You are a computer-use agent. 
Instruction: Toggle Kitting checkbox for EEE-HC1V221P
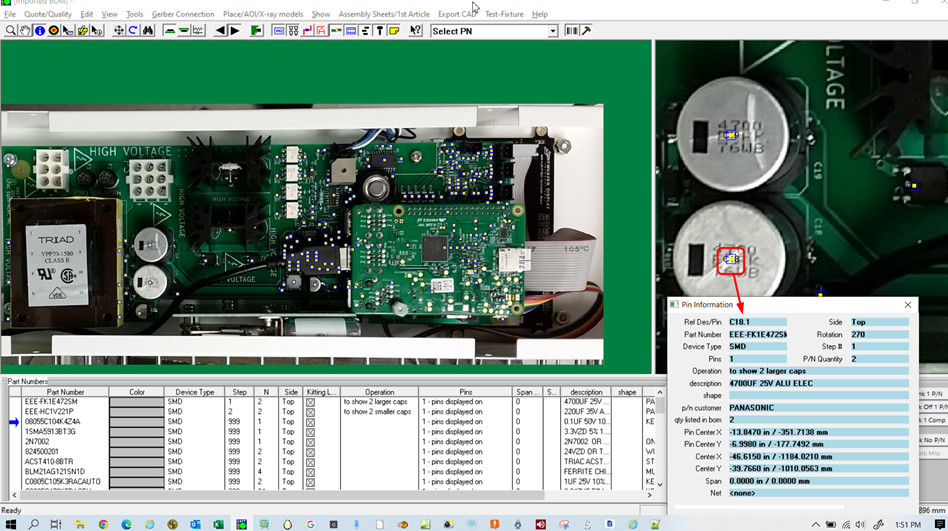[310, 412]
